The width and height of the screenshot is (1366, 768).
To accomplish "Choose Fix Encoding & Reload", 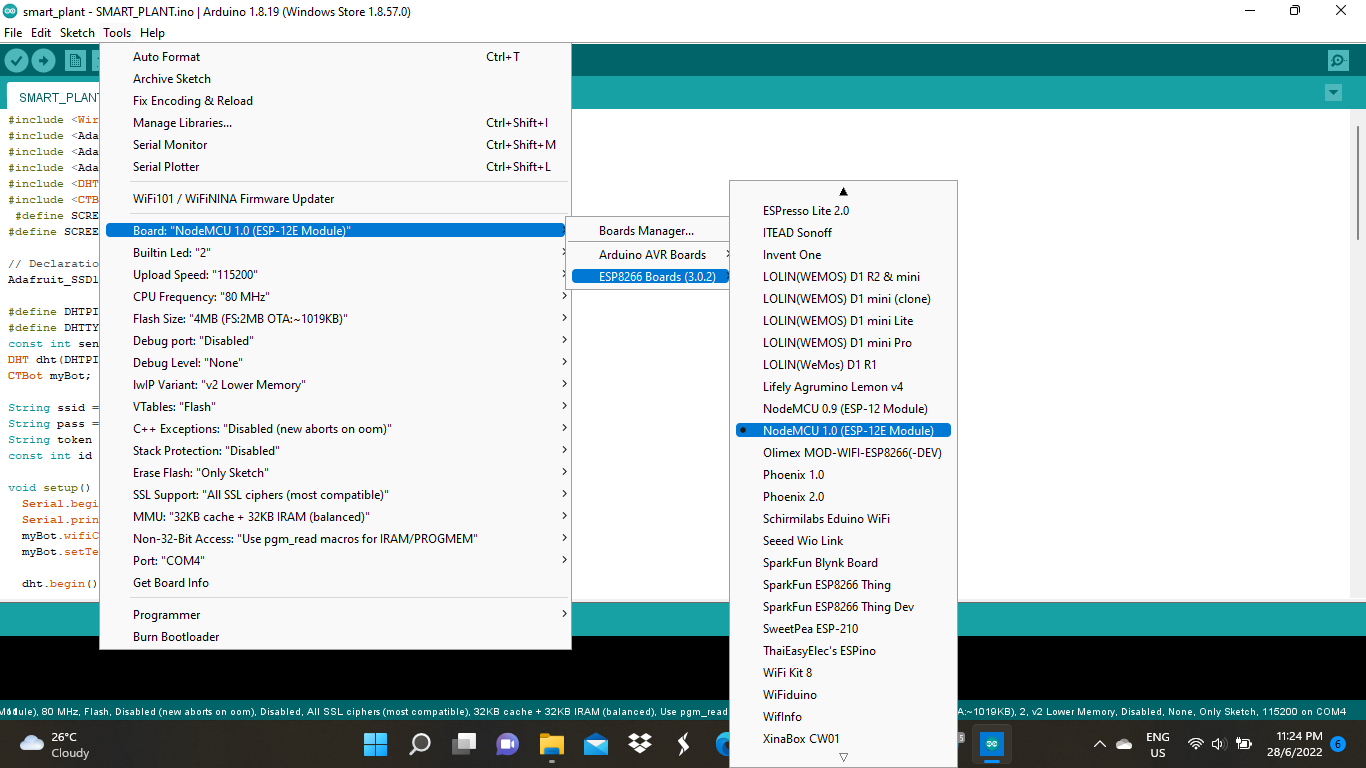I will (x=336, y=101).
